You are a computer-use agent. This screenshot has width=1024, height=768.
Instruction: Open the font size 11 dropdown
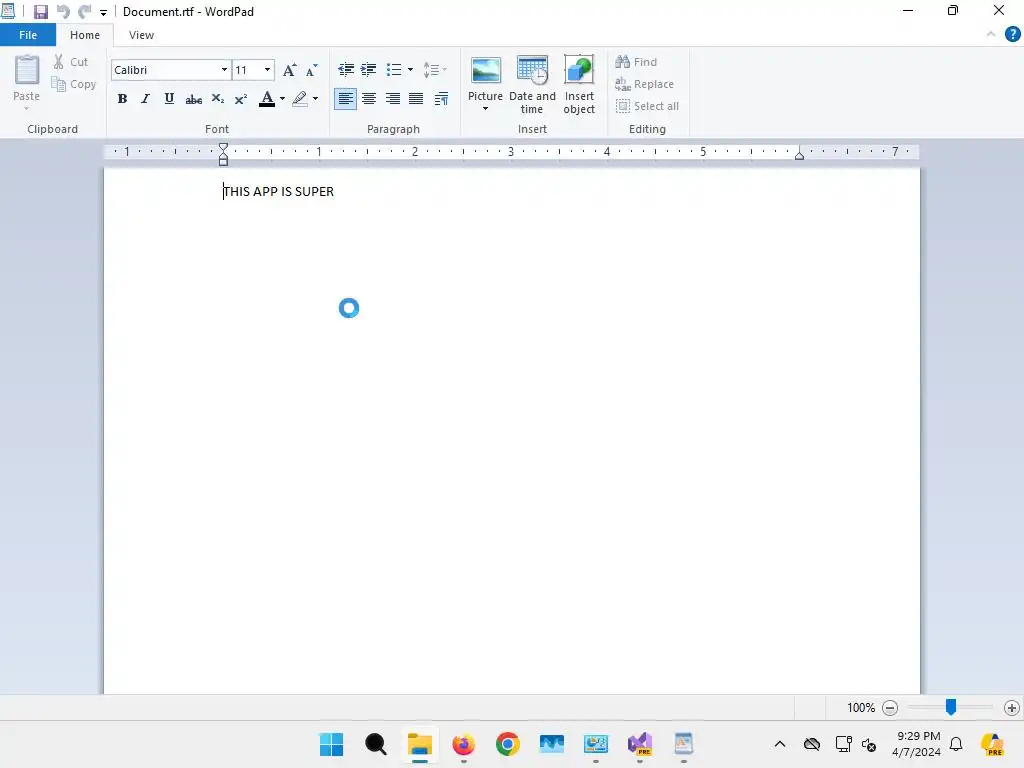(267, 70)
